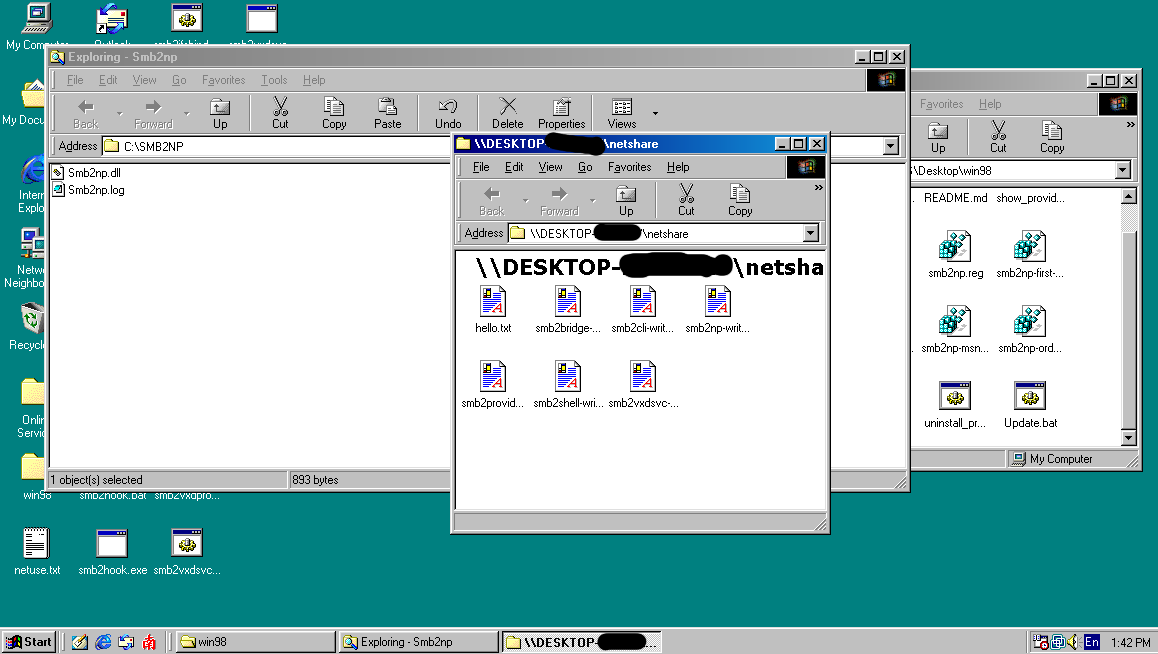Open the Tools menu in Exploring Smb2np
This screenshot has height=654, width=1158.
coord(274,80)
